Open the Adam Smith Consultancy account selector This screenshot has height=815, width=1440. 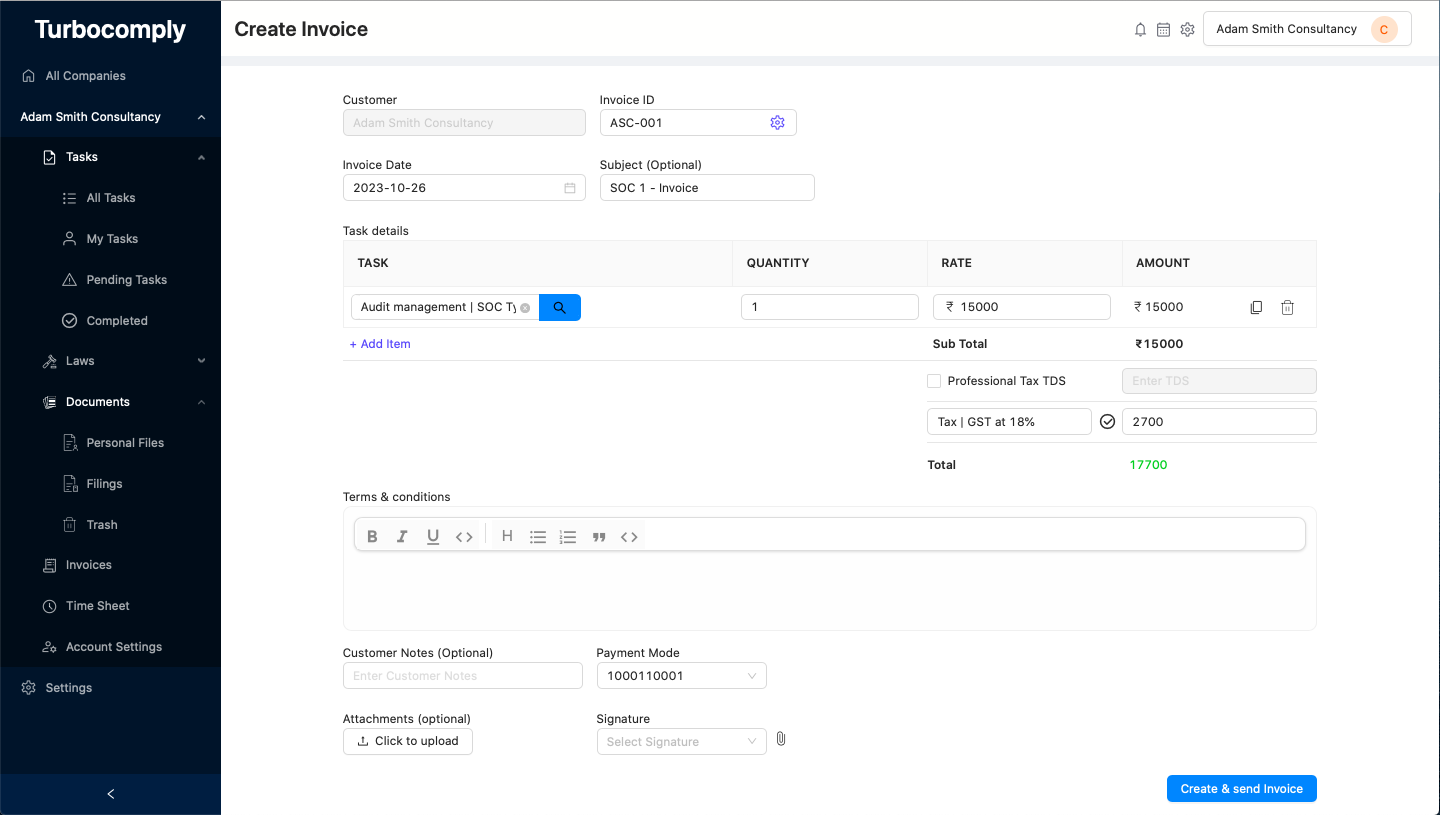[1306, 28]
